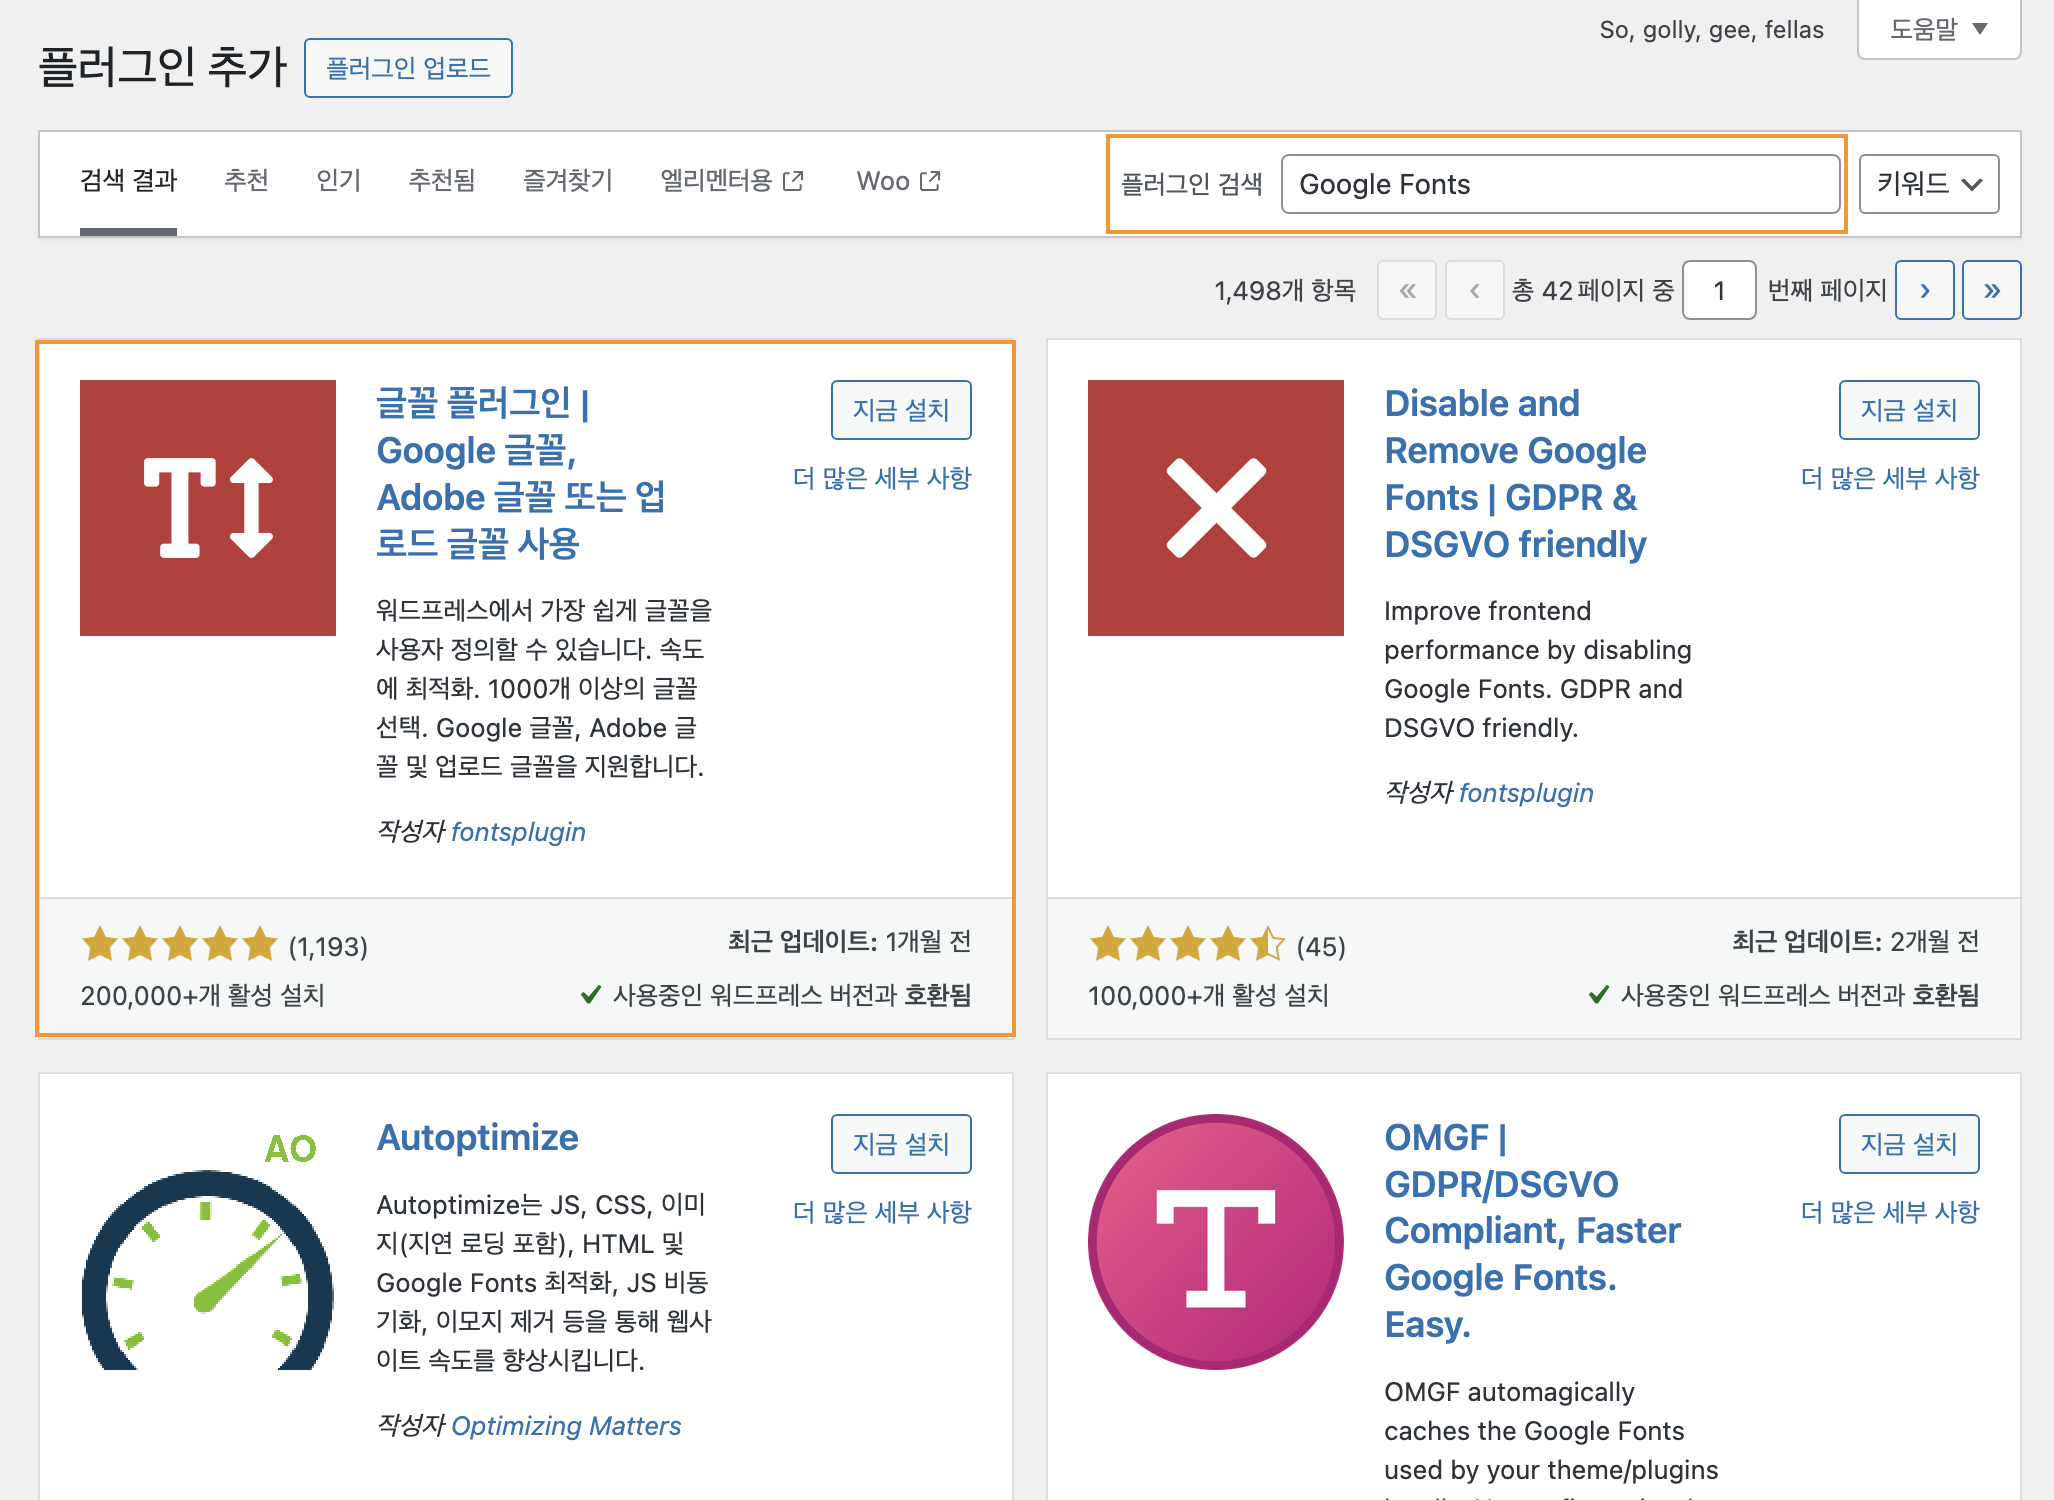Open 엘리멘터용 external link tab
The image size is (2054, 1500).
[731, 181]
